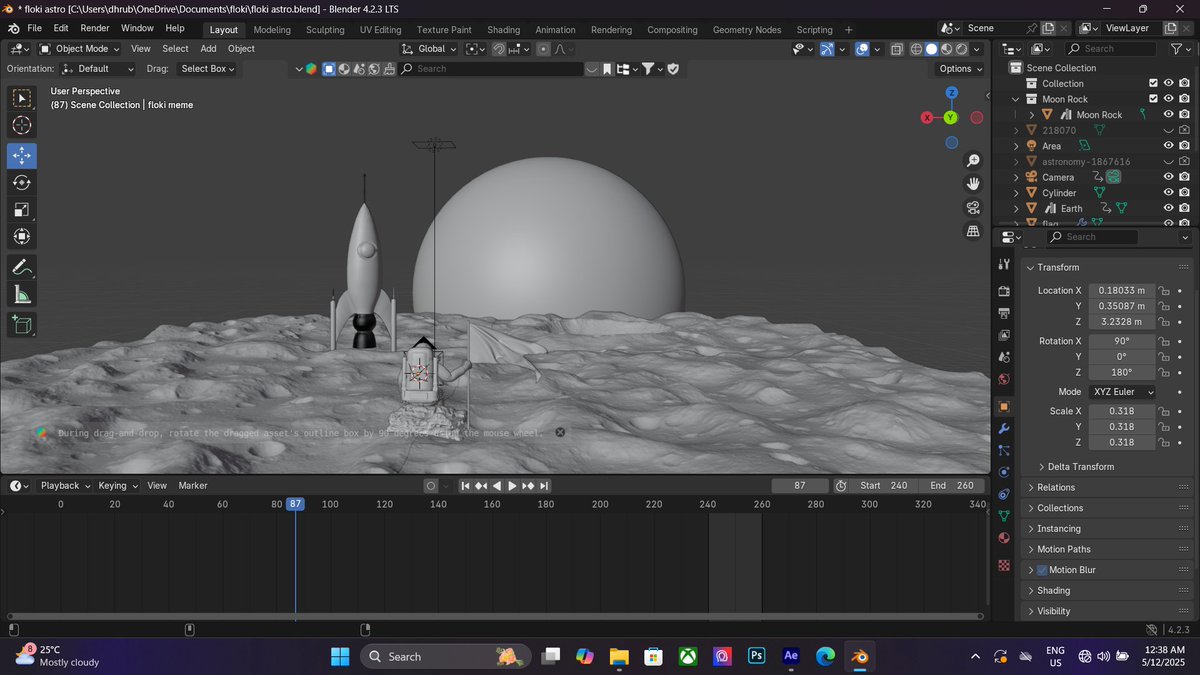Viewport: 1200px width, 675px height.
Task: Toggle viewport gizmos visibility
Action: pyautogui.click(x=828, y=49)
